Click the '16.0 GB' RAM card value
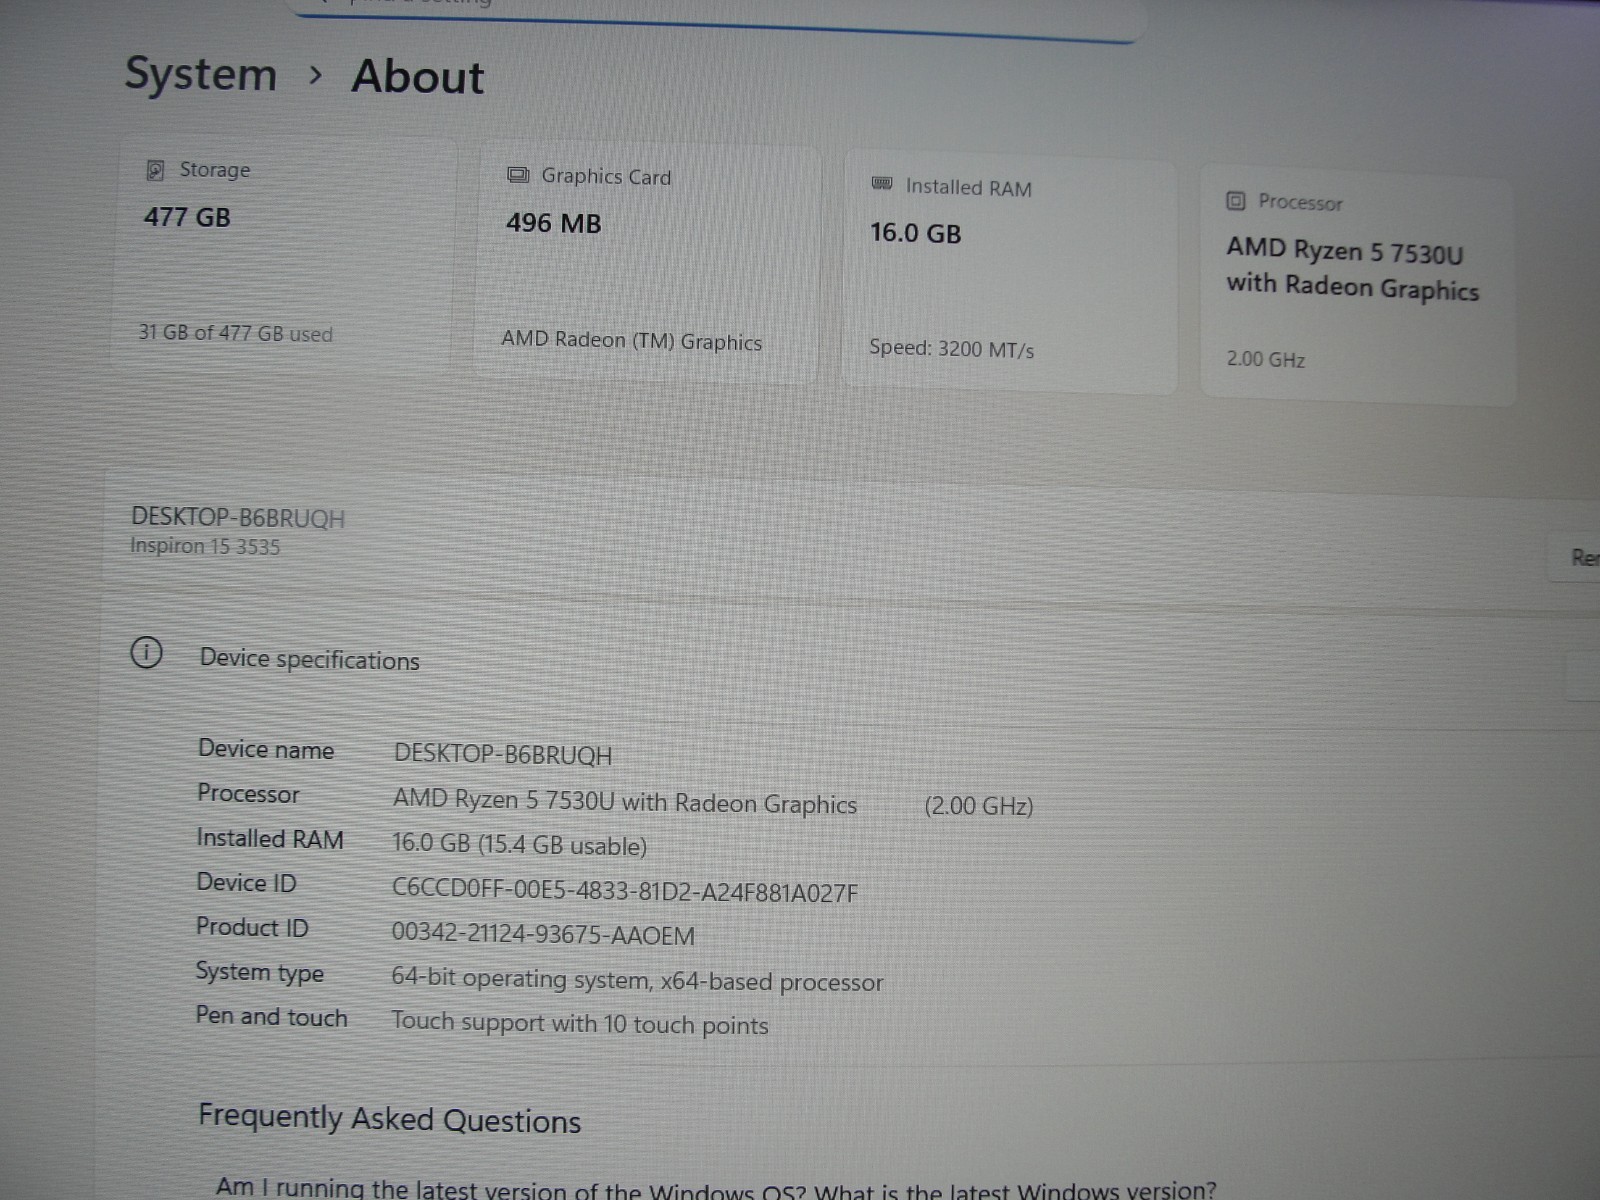The height and width of the screenshot is (1200, 1600). (915, 233)
